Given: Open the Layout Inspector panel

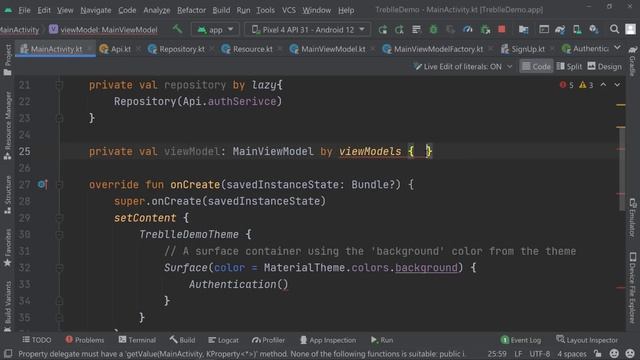Looking at the screenshot, I should pyautogui.click(x=587, y=340).
